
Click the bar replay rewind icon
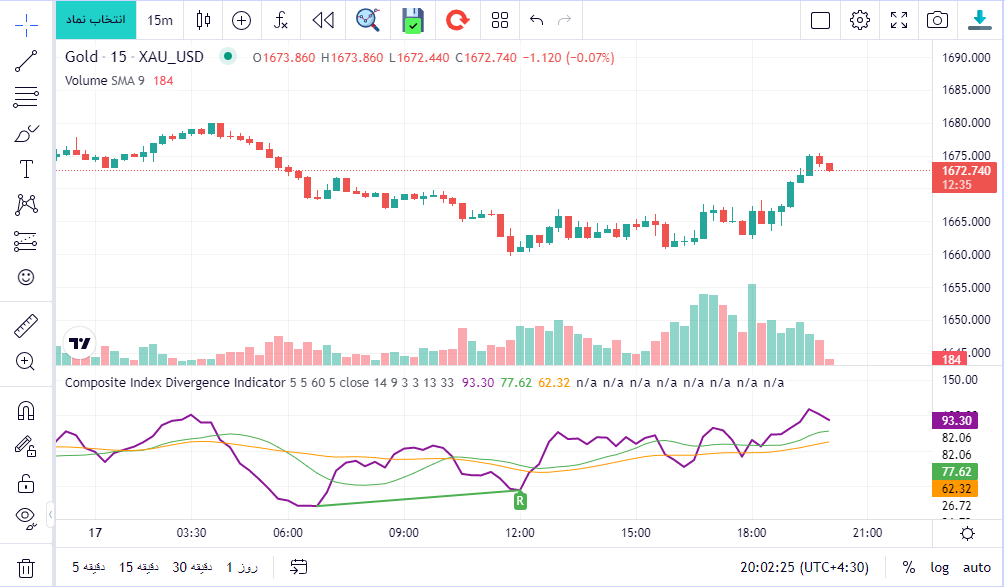tap(322, 20)
